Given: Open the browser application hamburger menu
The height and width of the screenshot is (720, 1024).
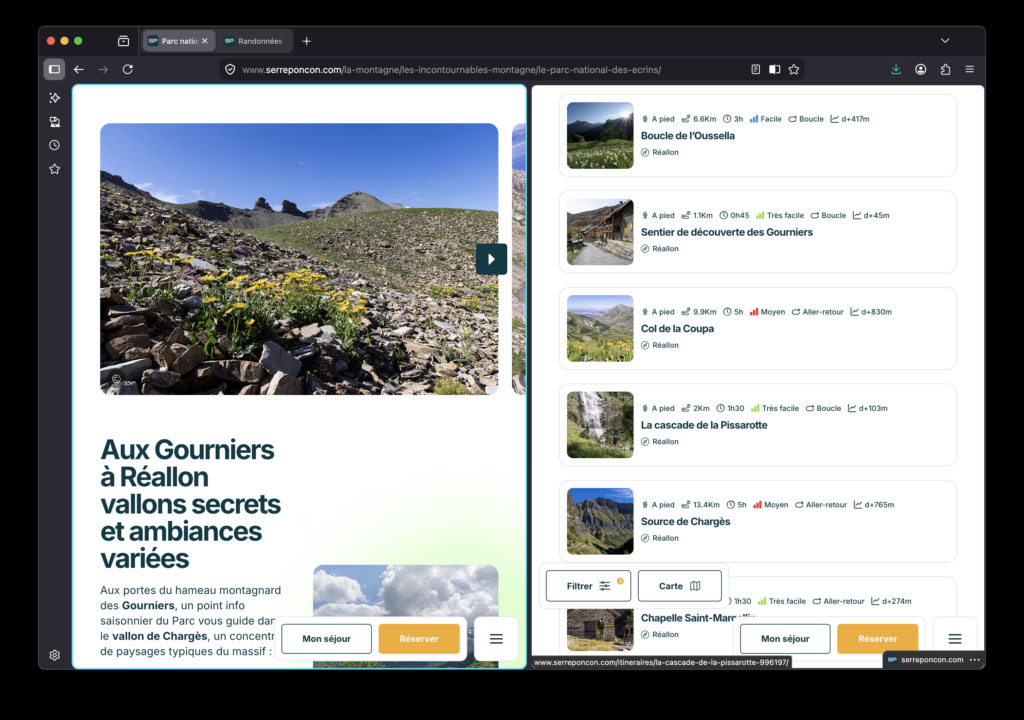Looking at the screenshot, I should 970,69.
